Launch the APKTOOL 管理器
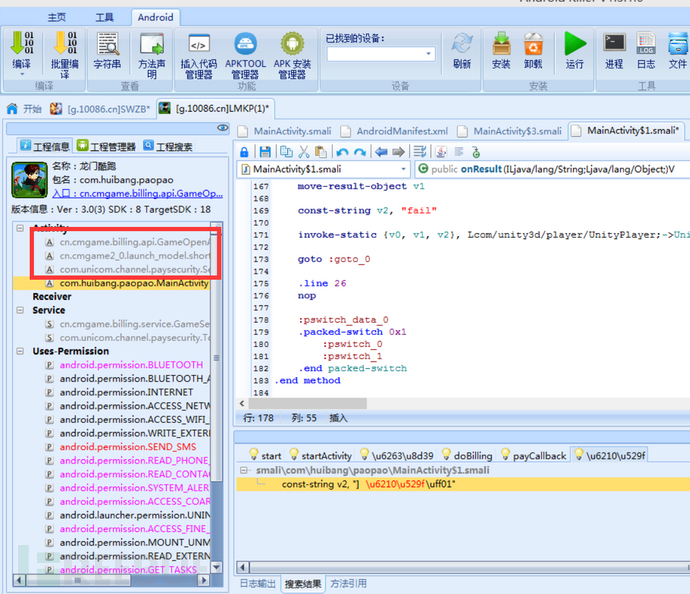 click(245, 55)
